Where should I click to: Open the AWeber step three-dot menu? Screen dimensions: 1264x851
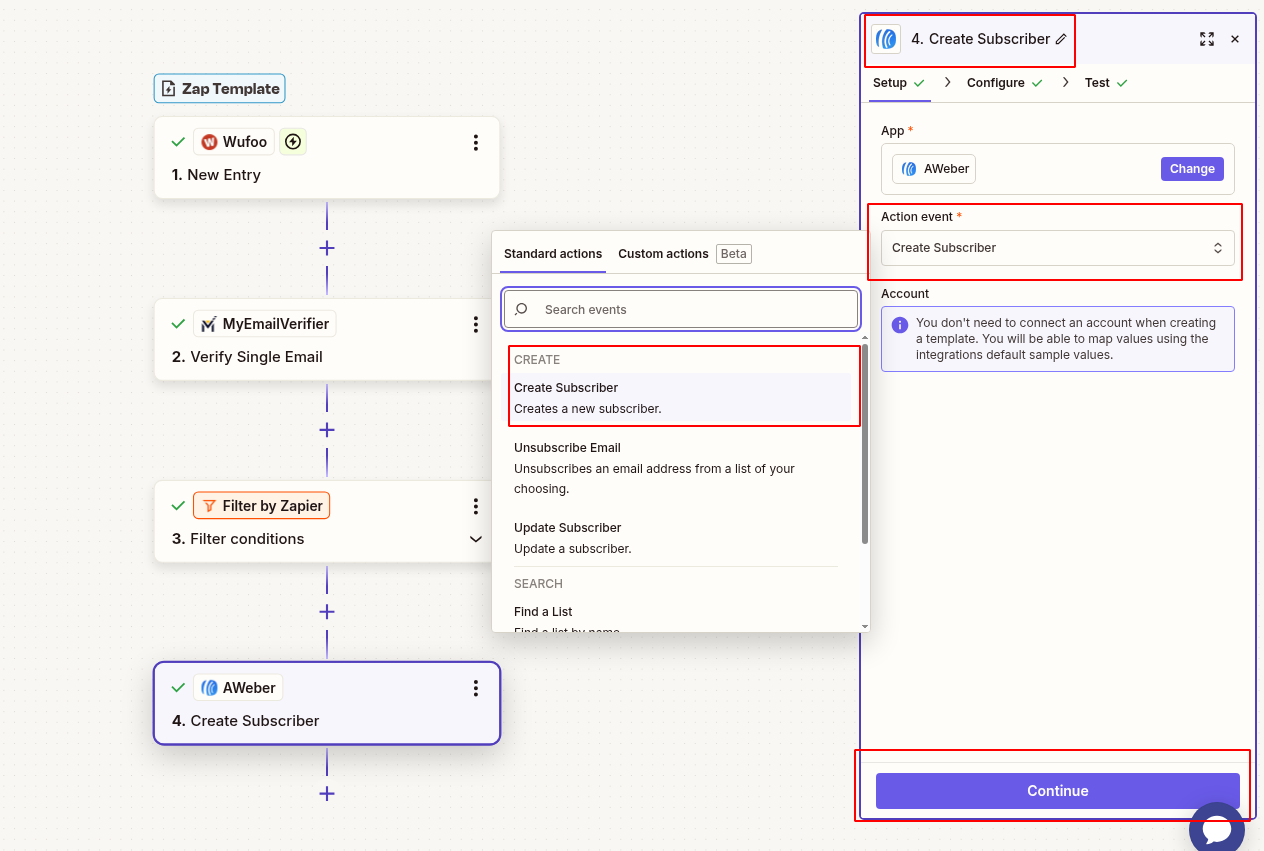(476, 688)
